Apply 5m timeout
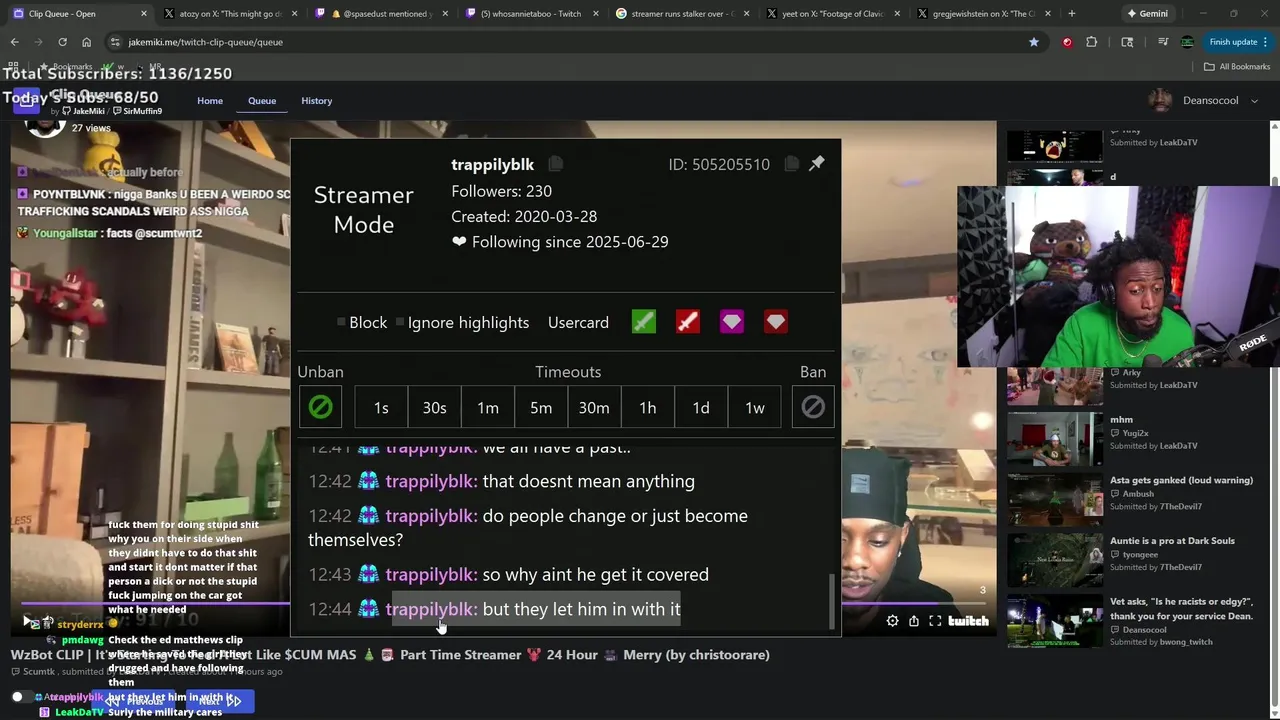 [541, 407]
